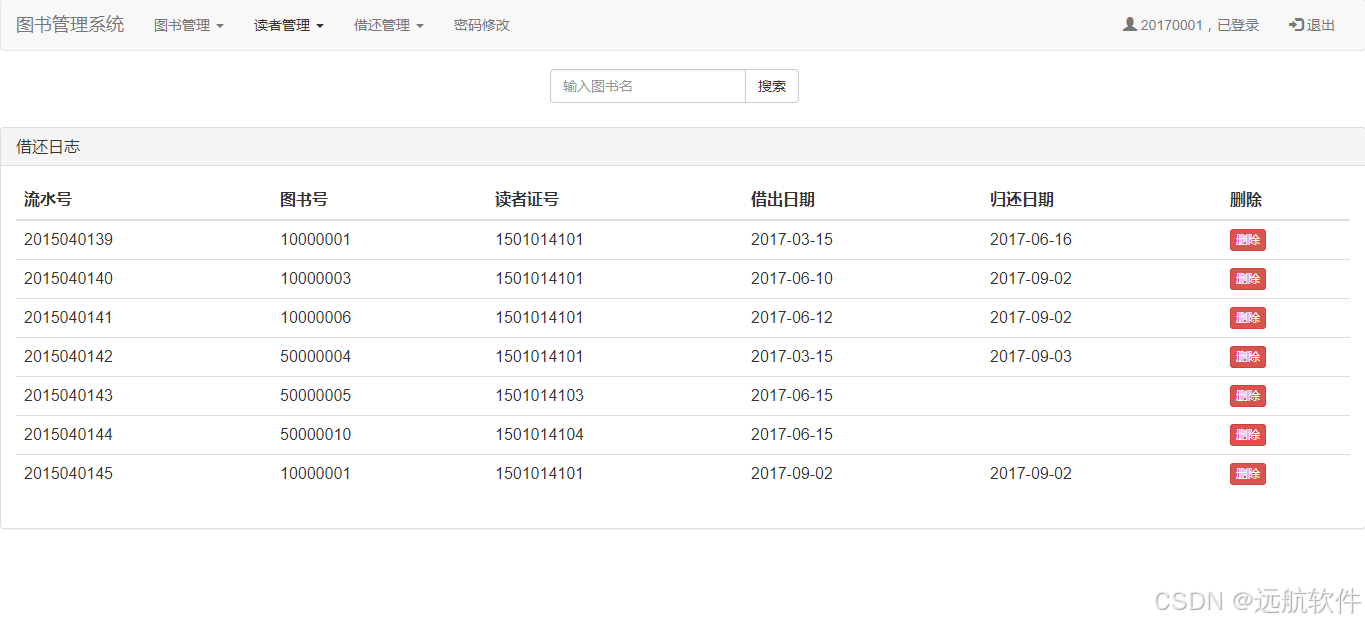1365x624 pixels.
Task: Delete the record with 流水号 2015040140
Action: [1247, 279]
